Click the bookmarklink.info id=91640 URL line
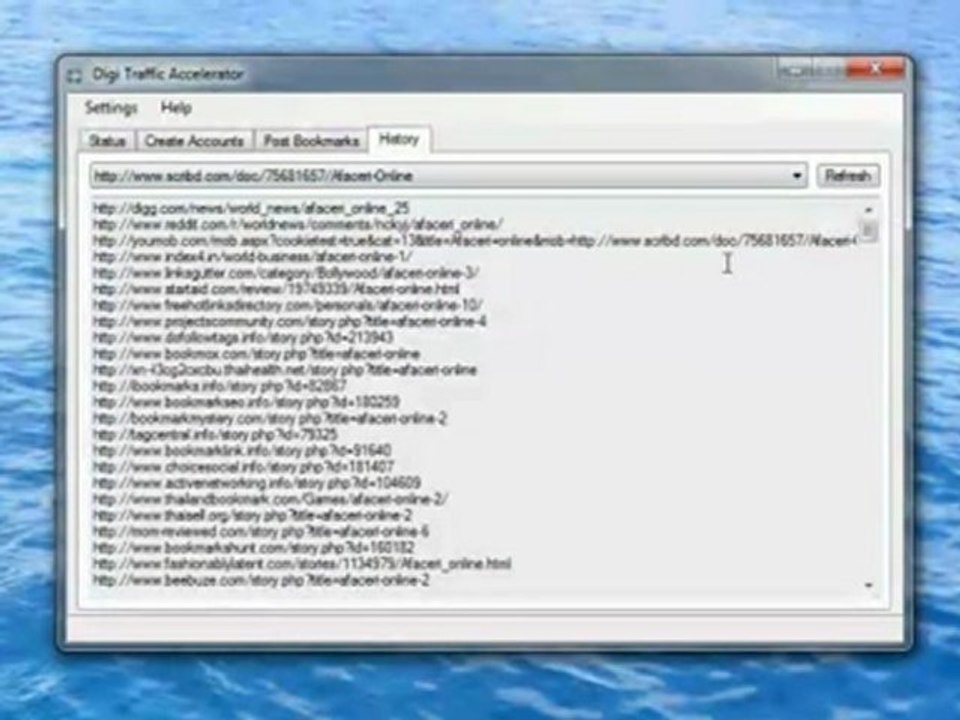Image resolution: width=960 pixels, height=720 pixels. coord(242,451)
